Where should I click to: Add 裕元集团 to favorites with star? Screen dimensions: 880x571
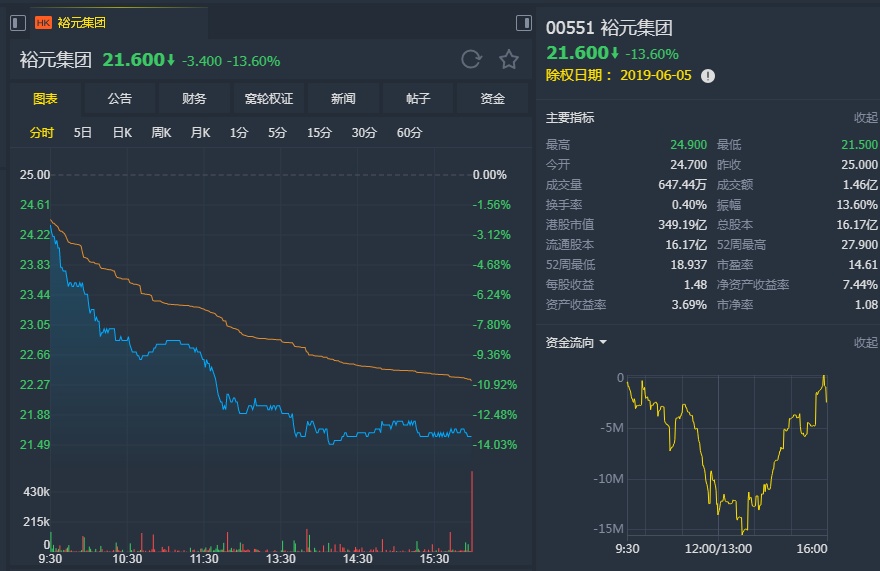509,60
